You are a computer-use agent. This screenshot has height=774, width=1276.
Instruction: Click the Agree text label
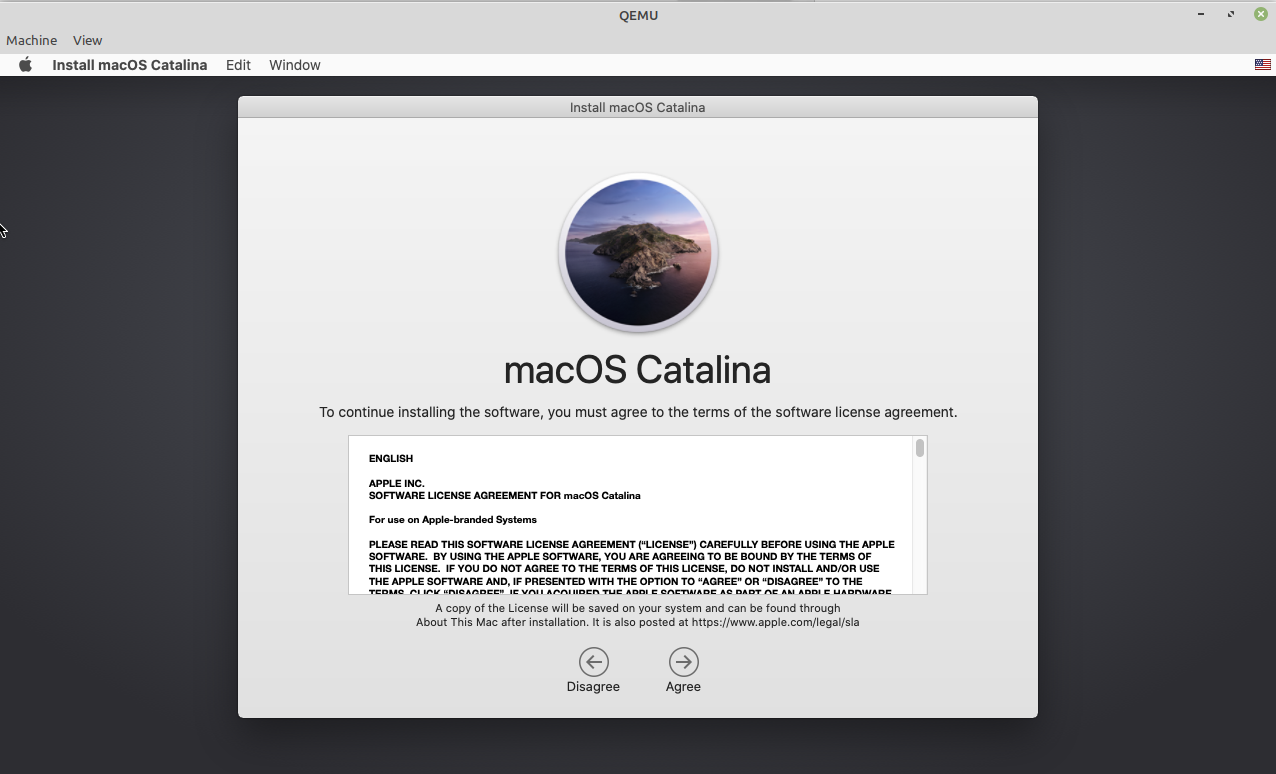click(x=683, y=687)
